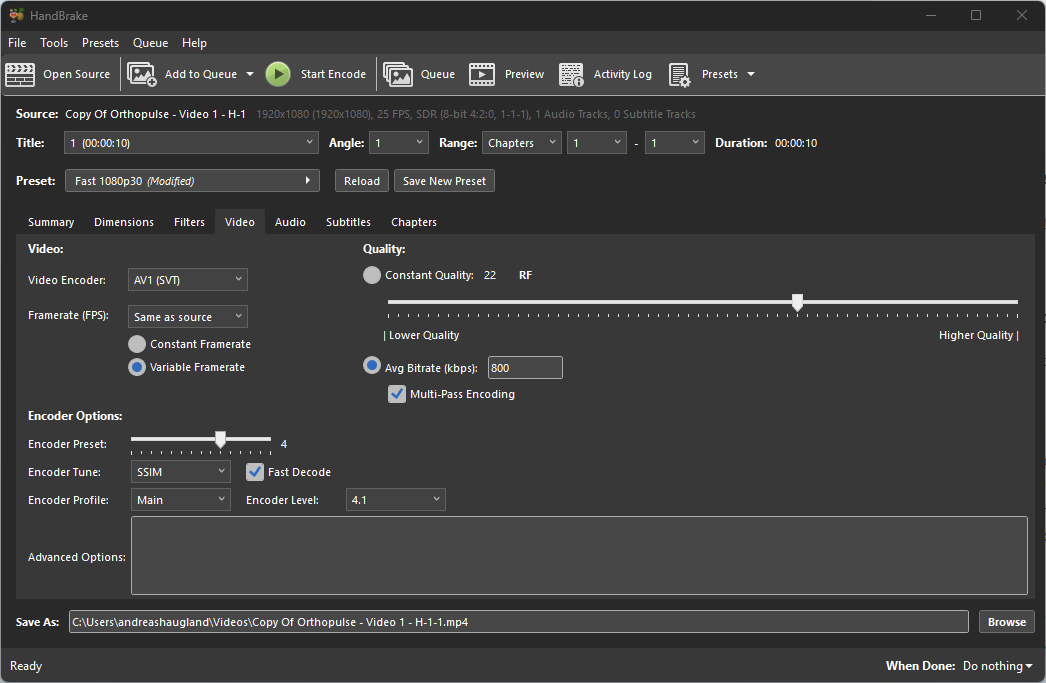Expand the Add to Queue dropdown arrow
Viewport: 1046px width, 683px height.
[x=250, y=74]
